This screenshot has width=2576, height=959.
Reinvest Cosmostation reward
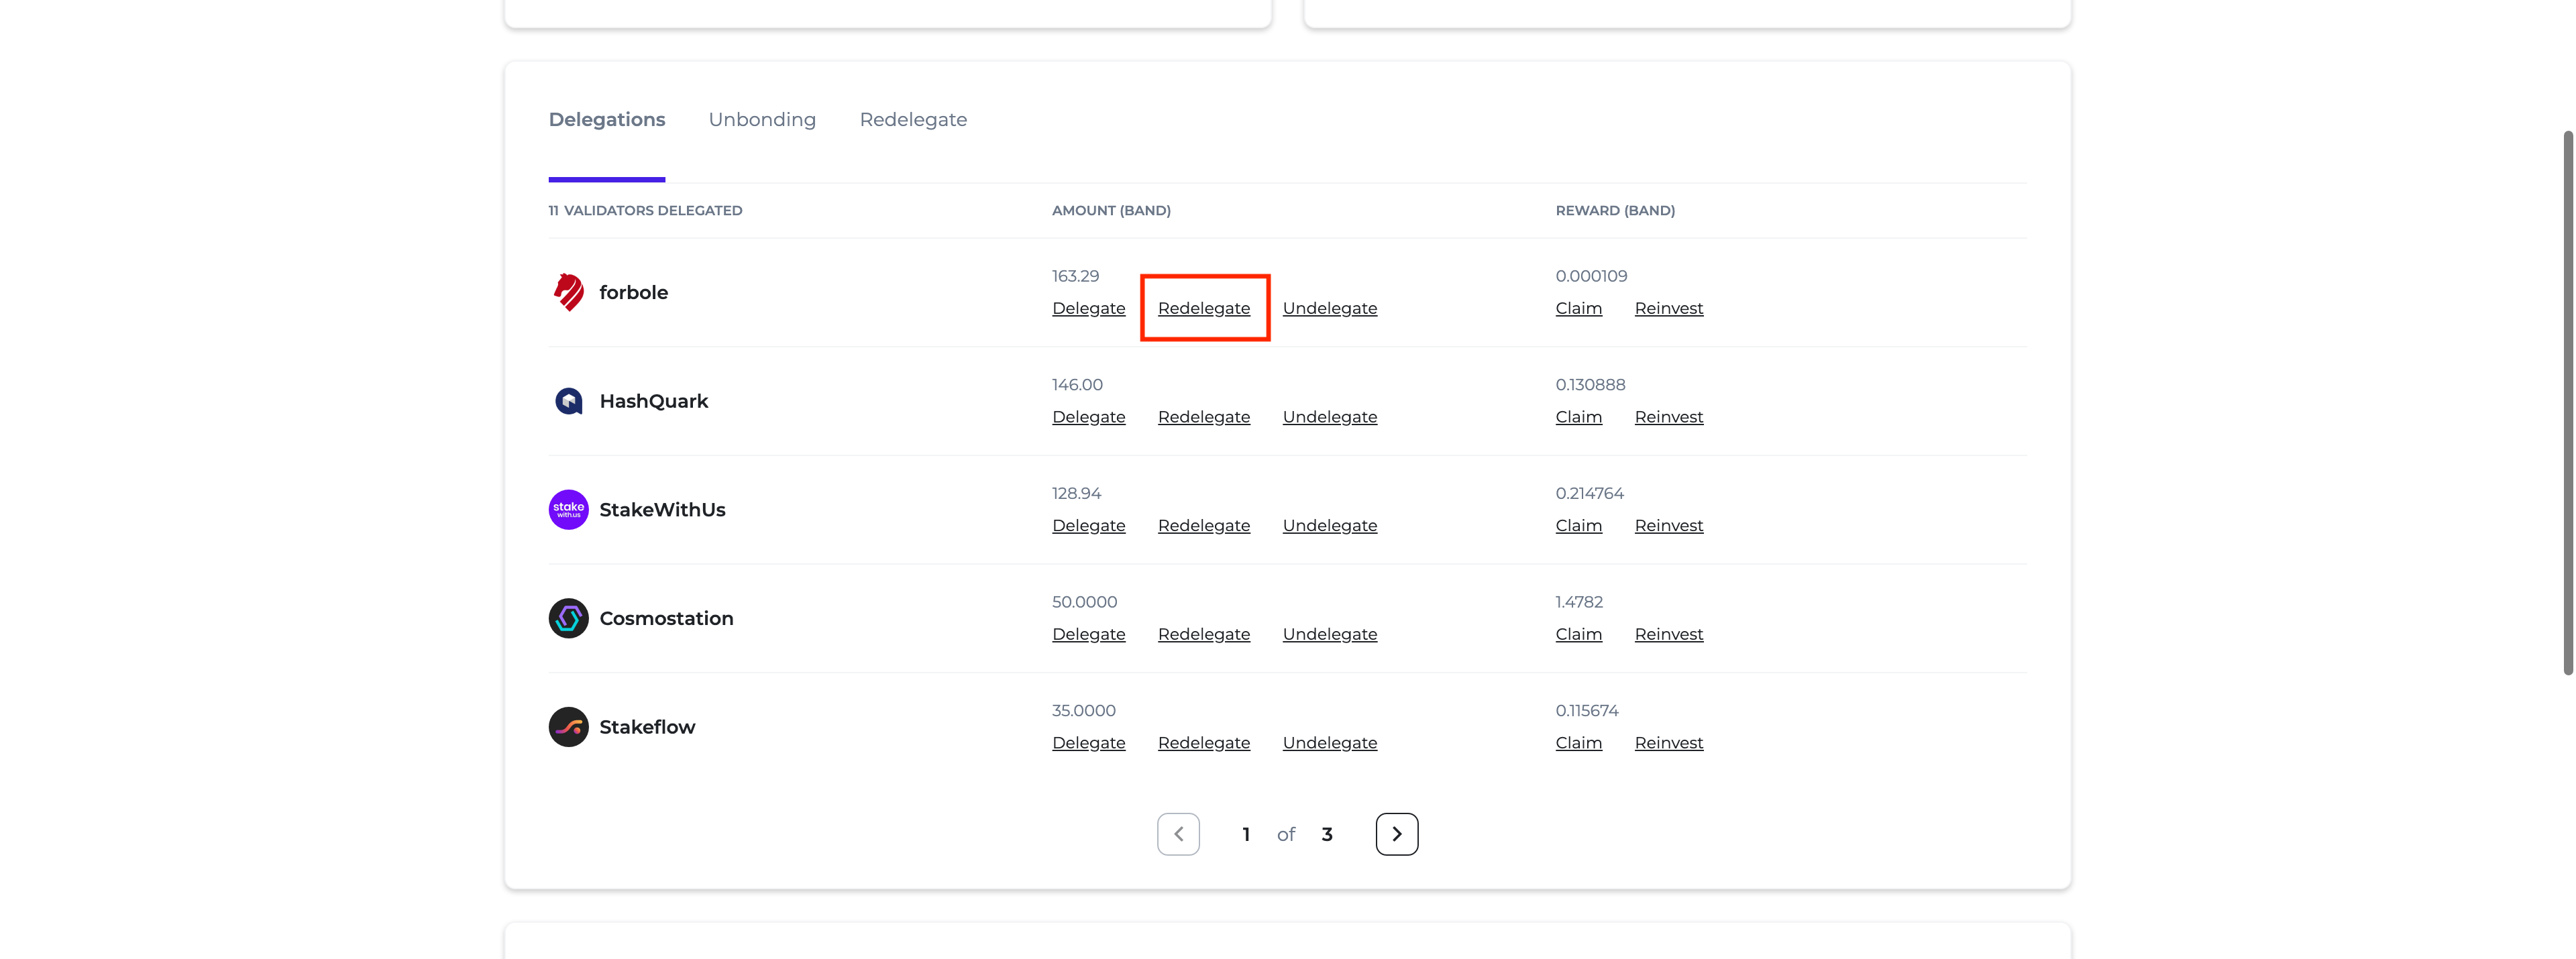click(1669, 634)
